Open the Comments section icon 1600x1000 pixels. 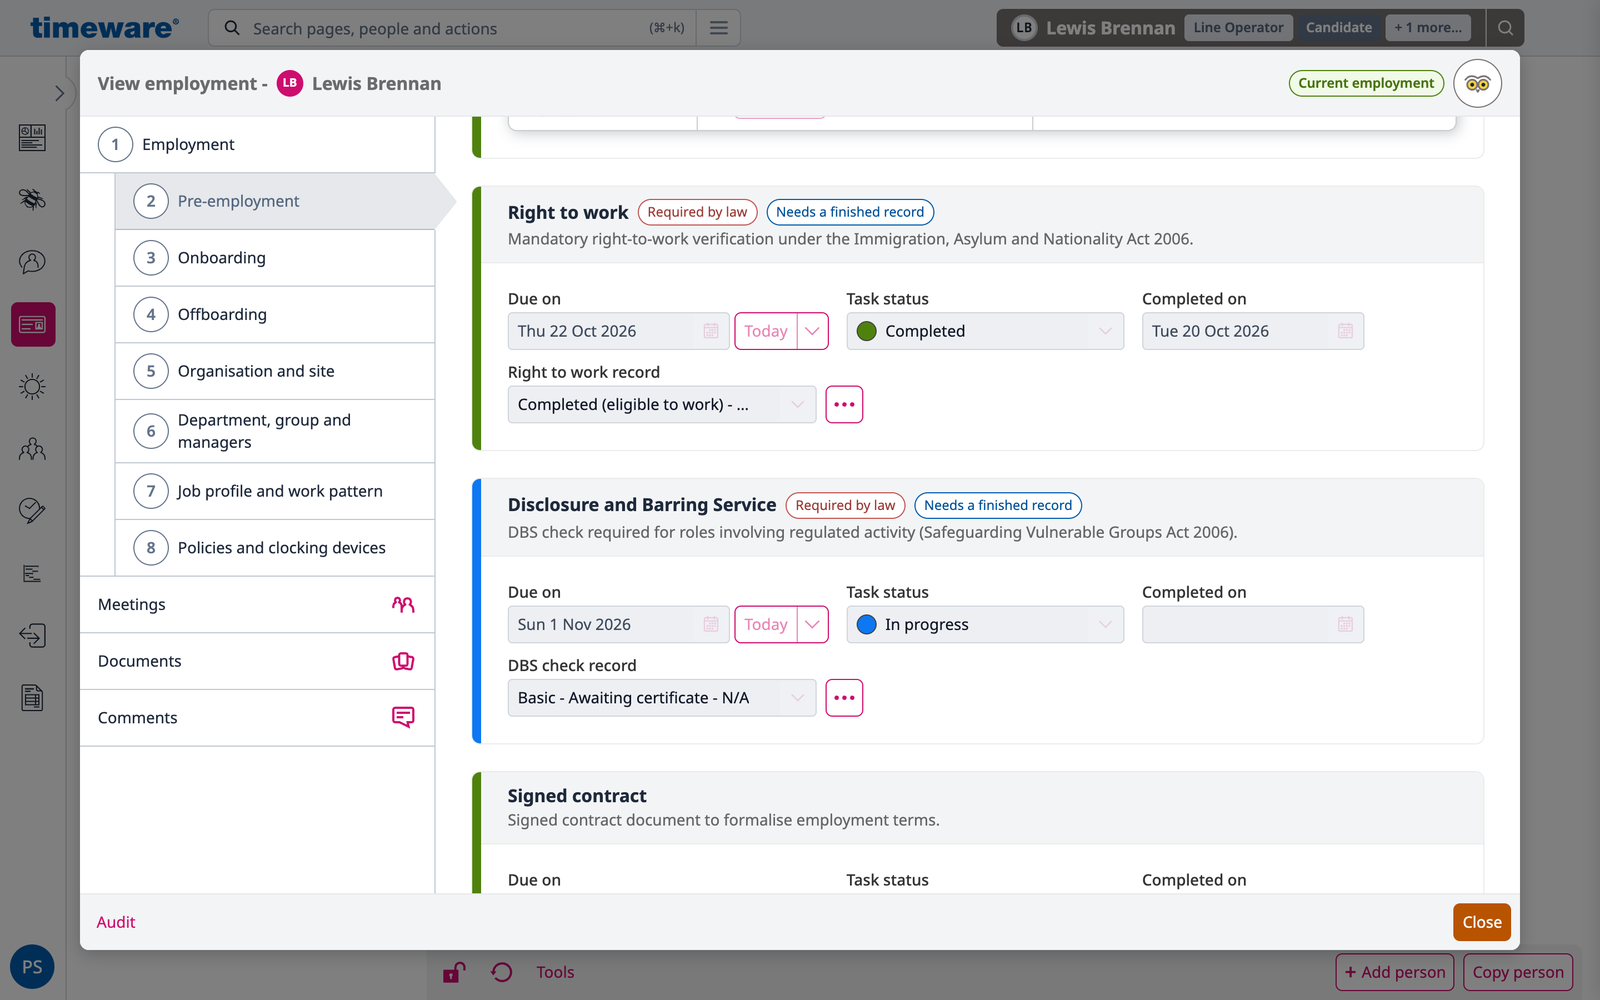tap(403, 717)
